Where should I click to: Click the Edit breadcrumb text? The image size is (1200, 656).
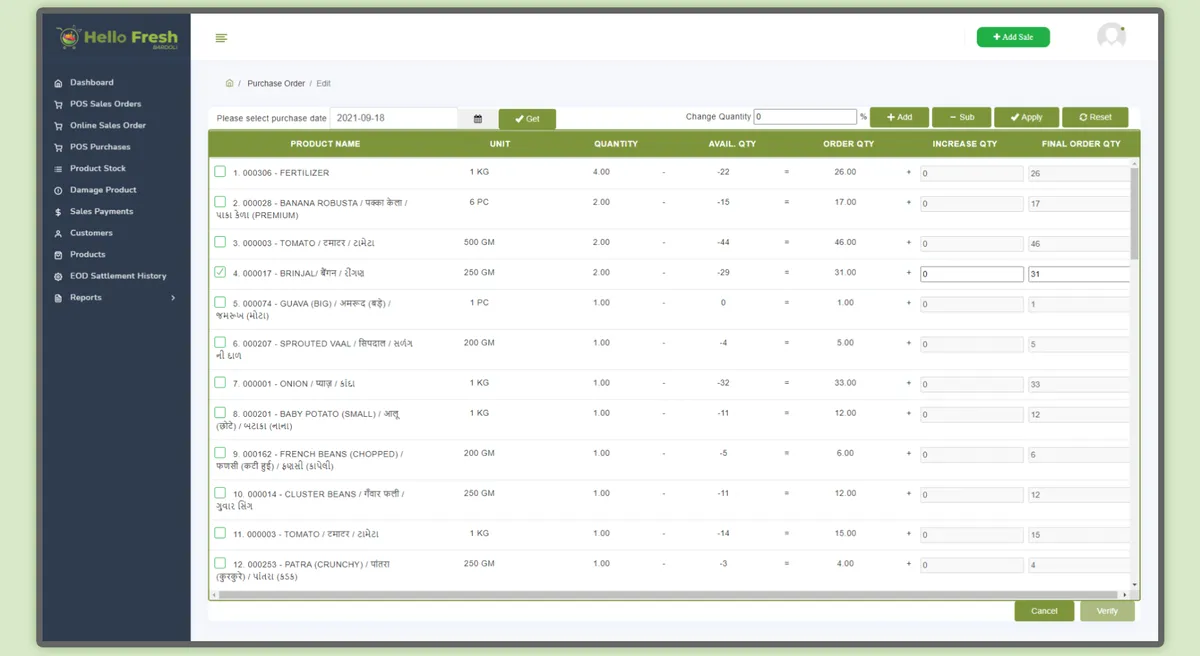click(324, 84)
